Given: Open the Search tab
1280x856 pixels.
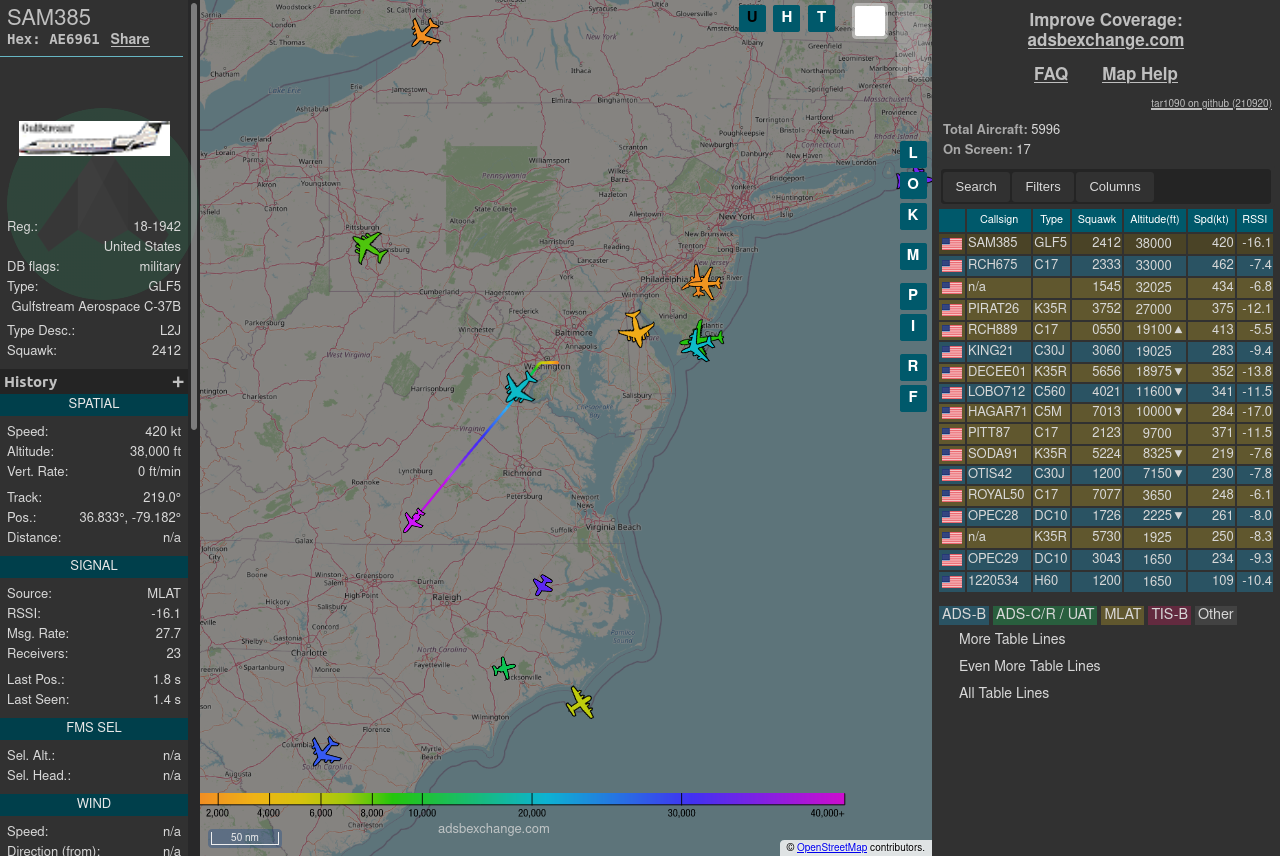Looking at the screenshot, I should point(976,187).
